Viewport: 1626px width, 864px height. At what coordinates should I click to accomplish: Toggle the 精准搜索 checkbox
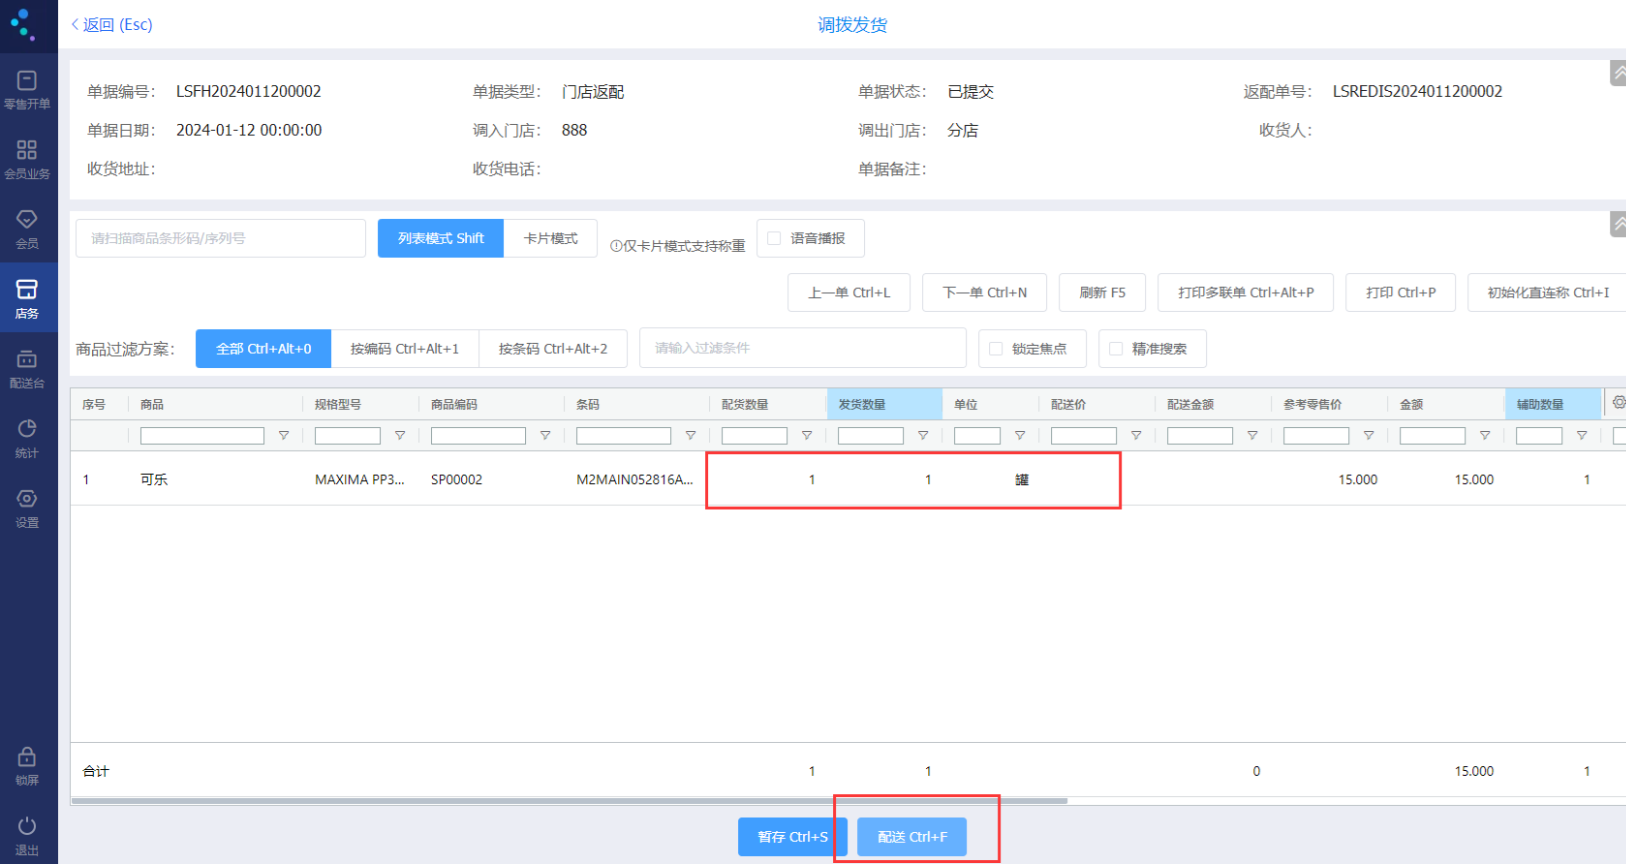pos(1116,349)
